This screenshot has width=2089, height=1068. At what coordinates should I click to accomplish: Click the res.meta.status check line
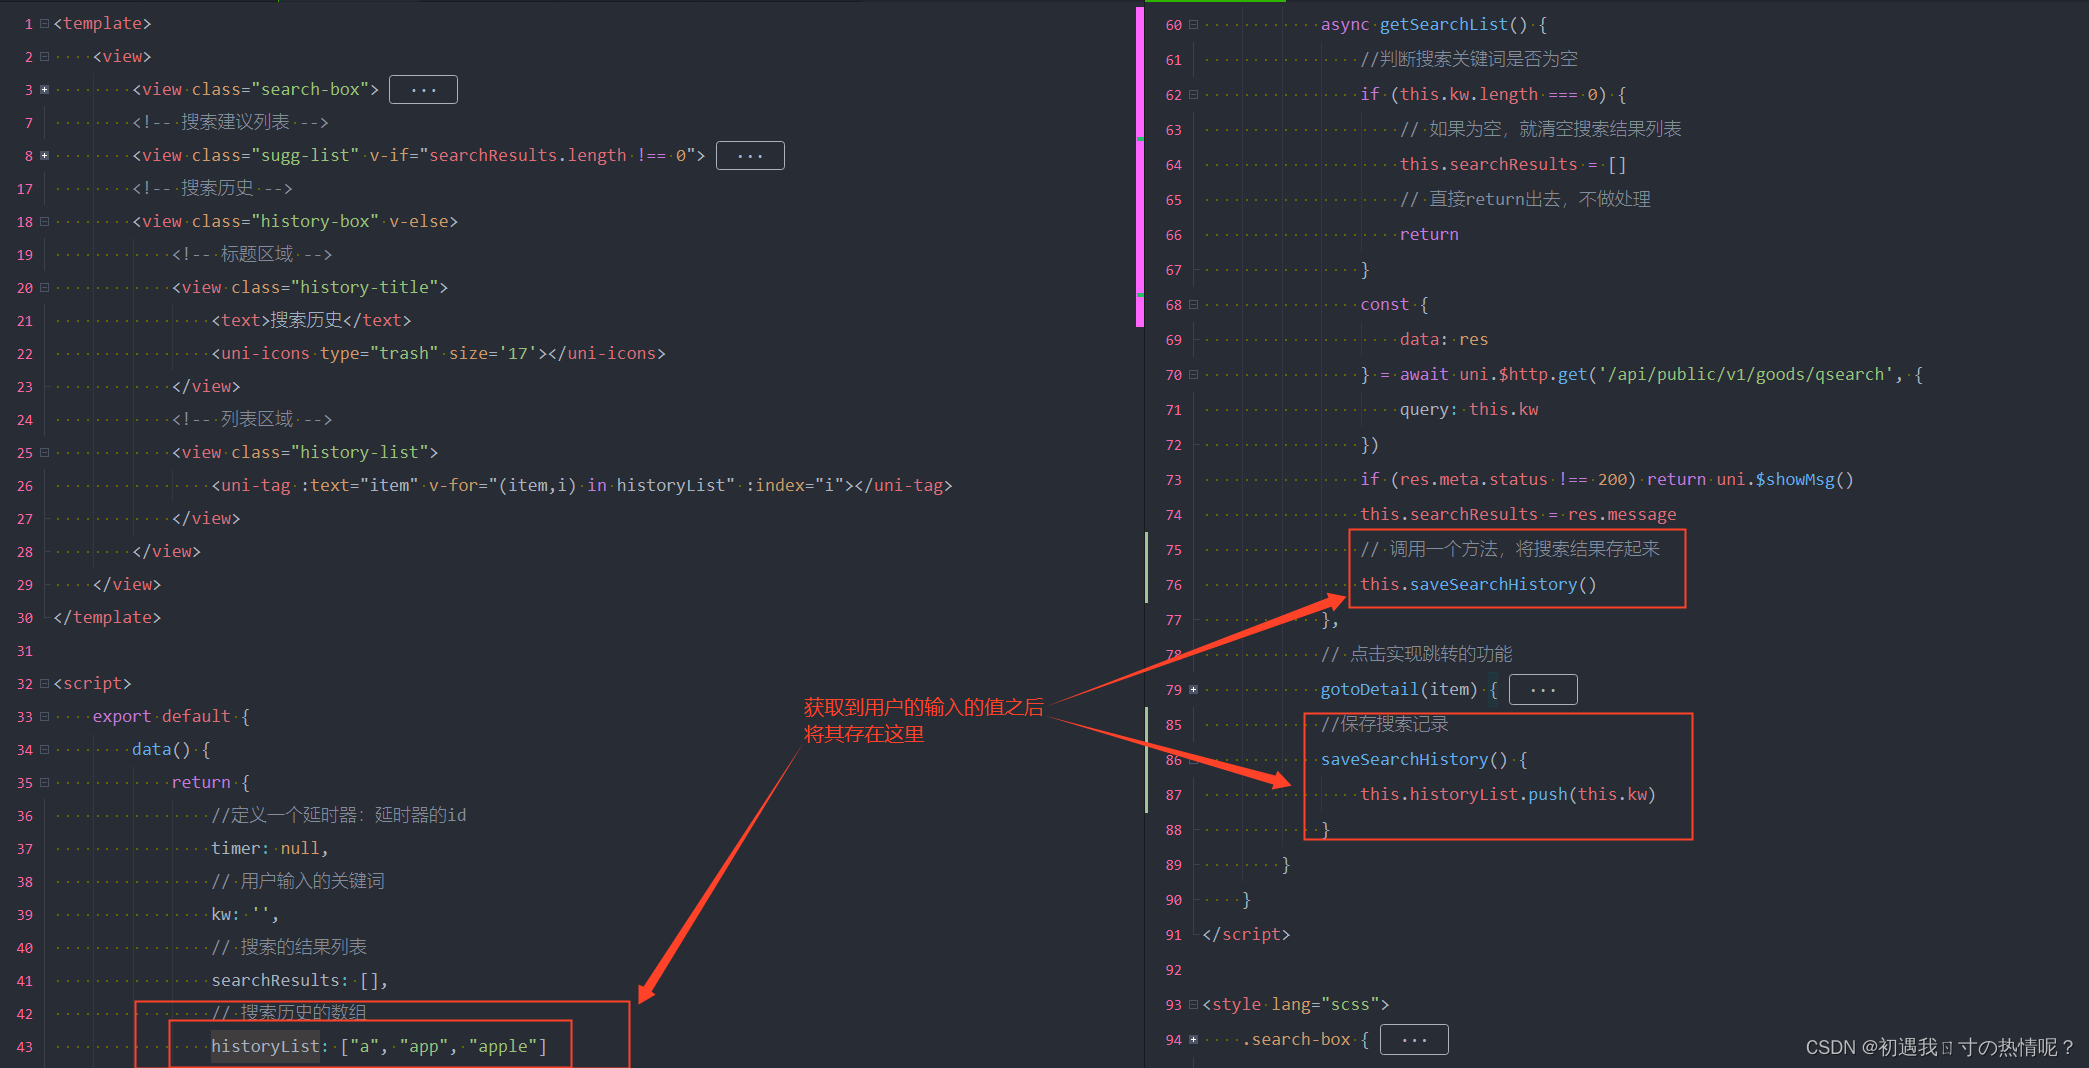1607,479
